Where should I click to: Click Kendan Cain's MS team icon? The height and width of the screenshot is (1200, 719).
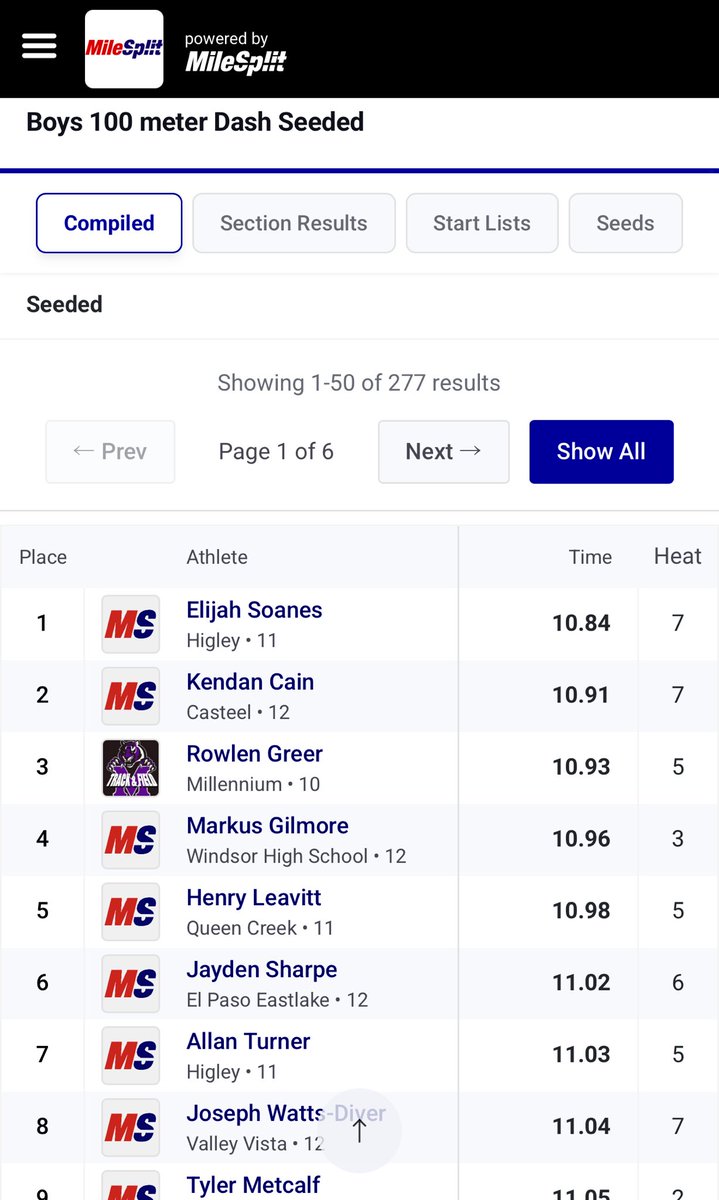[131, 696]
